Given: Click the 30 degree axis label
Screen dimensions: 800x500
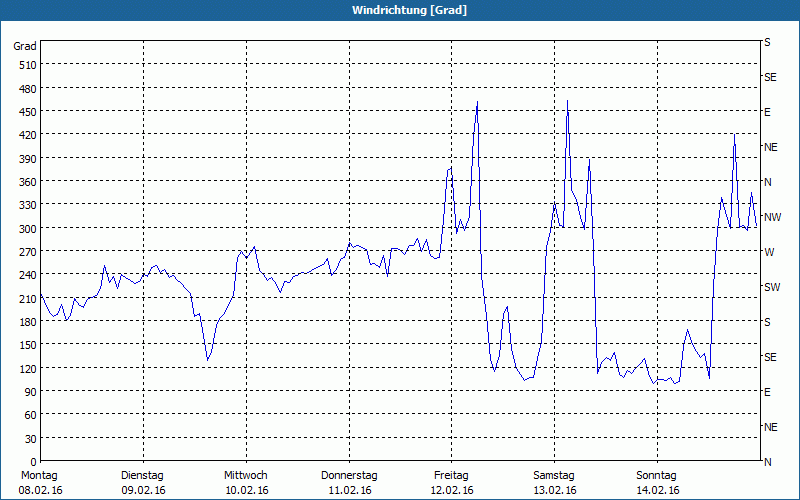Looking at the screenshot, I should [31, 439].
